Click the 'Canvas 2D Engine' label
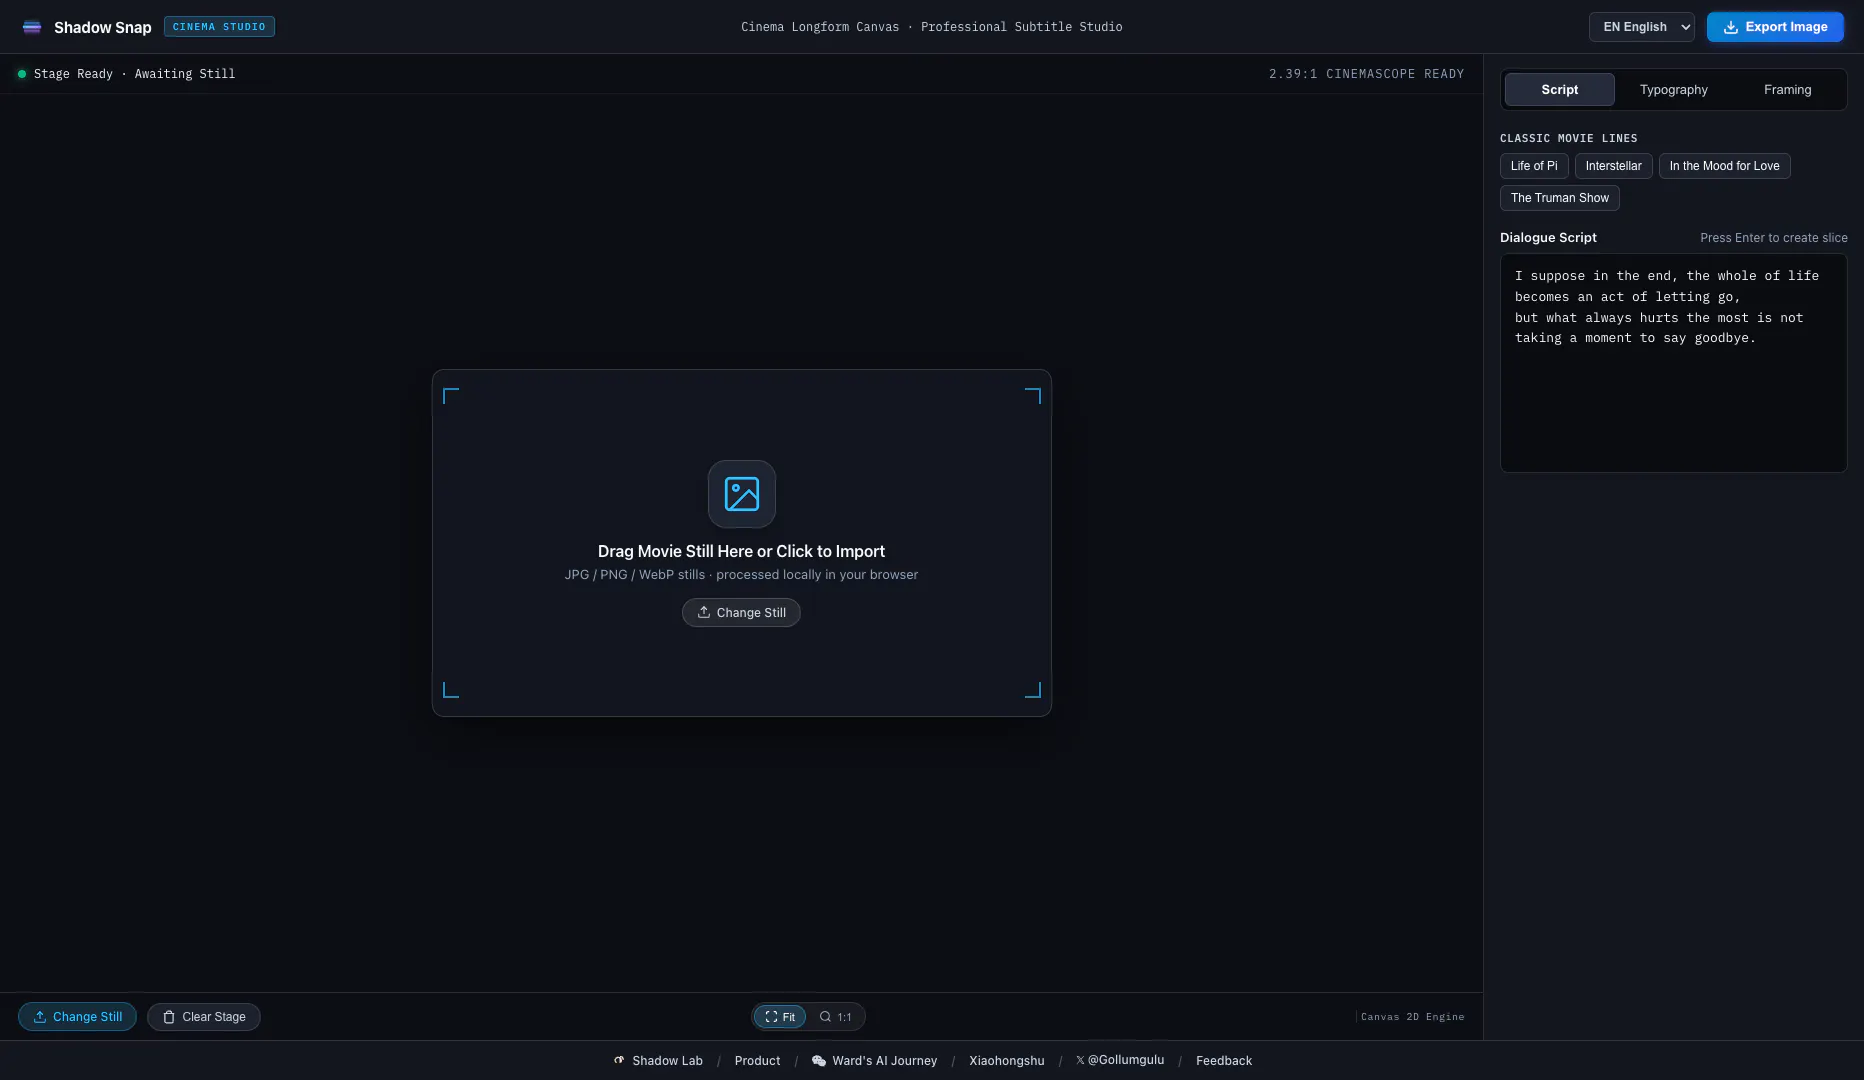Screen dimensions: 1864x1080 click(x=1412, y=1017)
